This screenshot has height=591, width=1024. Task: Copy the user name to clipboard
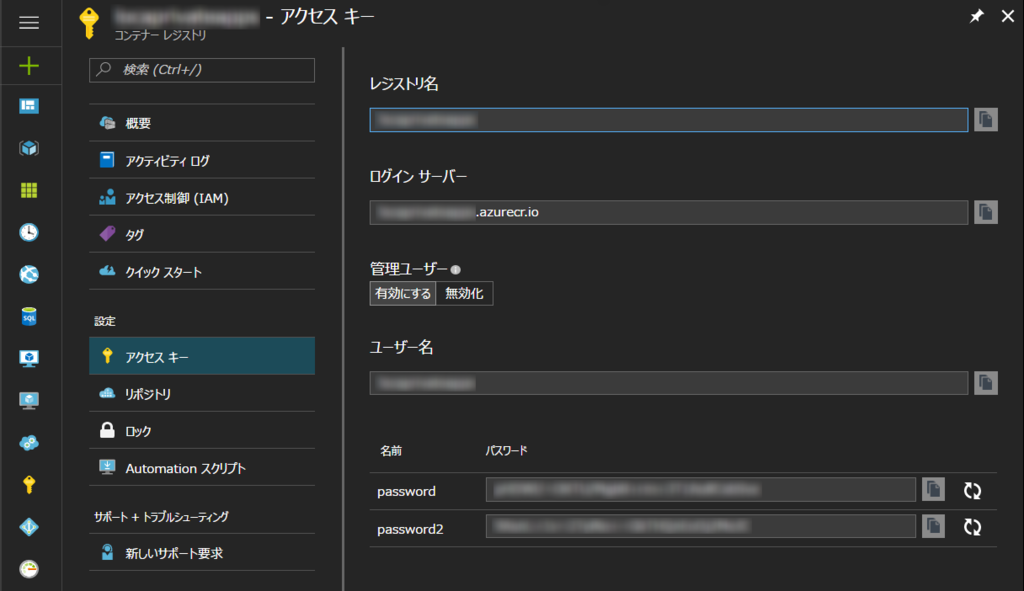[x=985, y=383]
